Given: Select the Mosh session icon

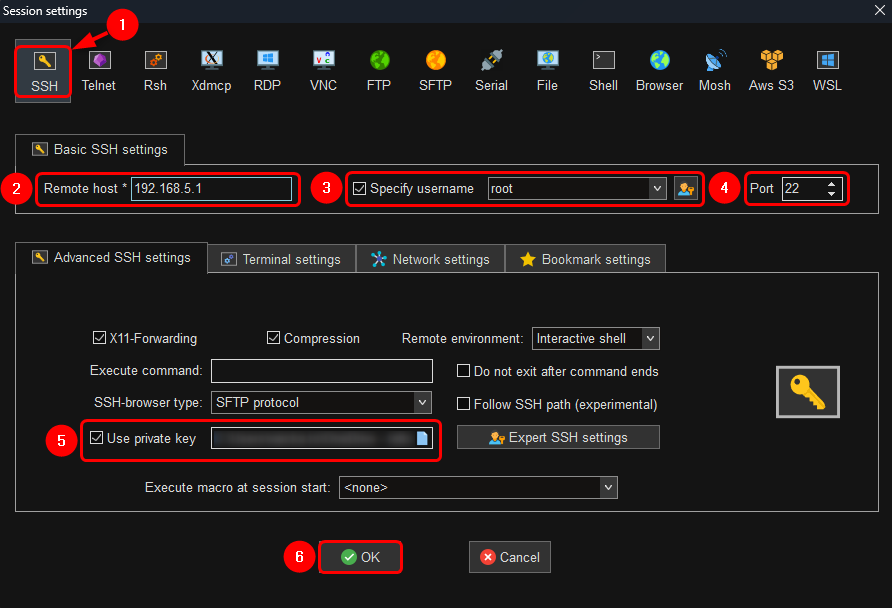Looking at the screenshot, I should [714, 70].
